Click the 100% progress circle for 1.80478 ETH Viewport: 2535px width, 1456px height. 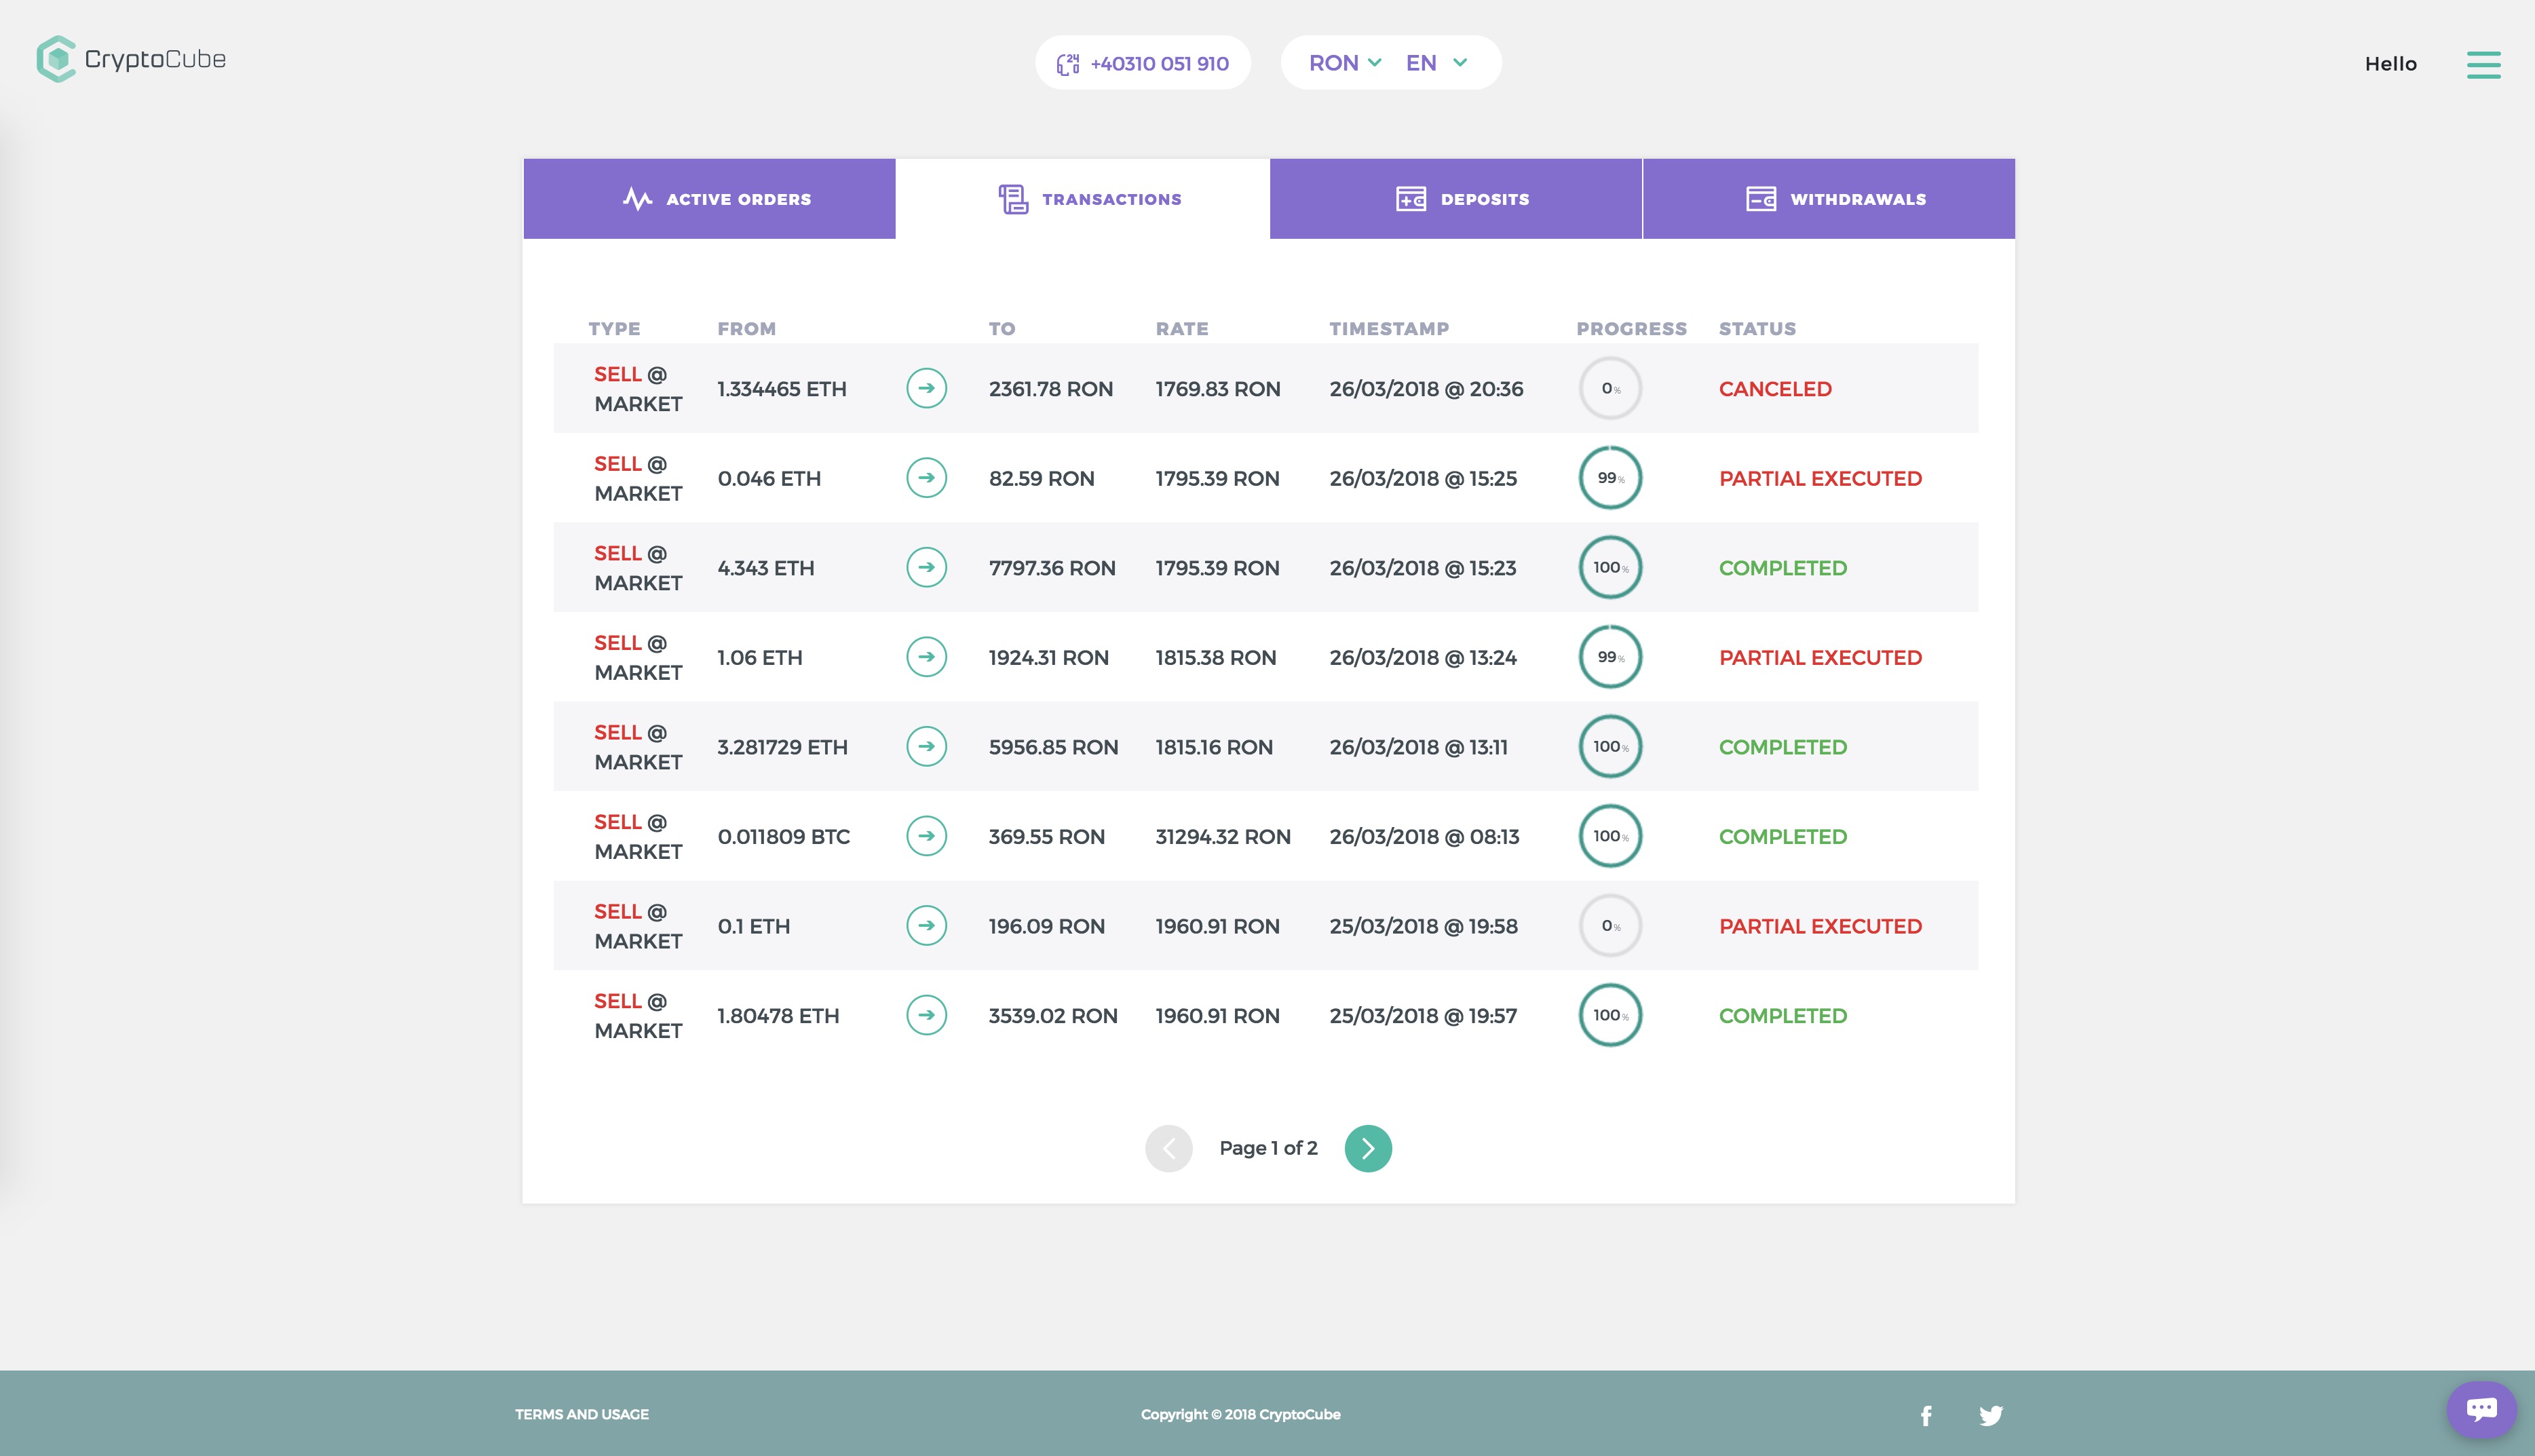pyautogui.click(x=1610, y=1015)
